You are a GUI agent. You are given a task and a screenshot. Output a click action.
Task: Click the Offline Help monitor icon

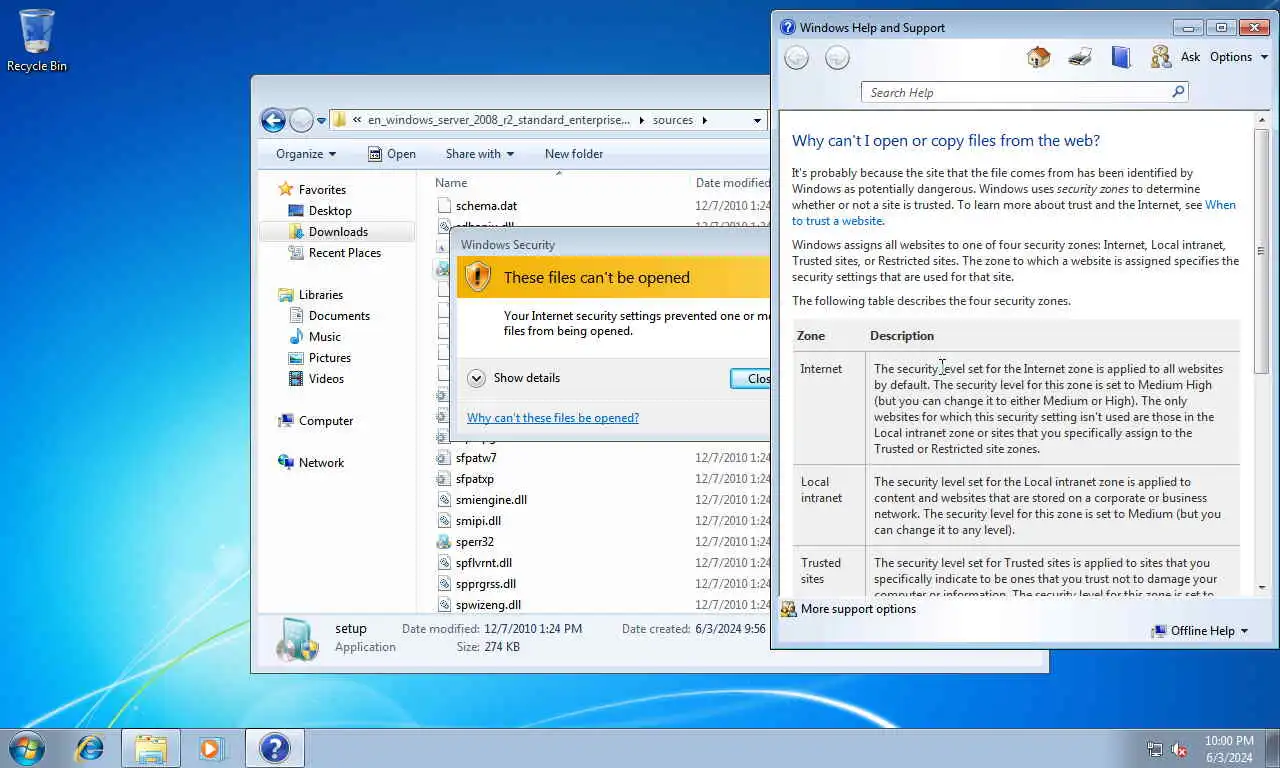(1159, 631)
